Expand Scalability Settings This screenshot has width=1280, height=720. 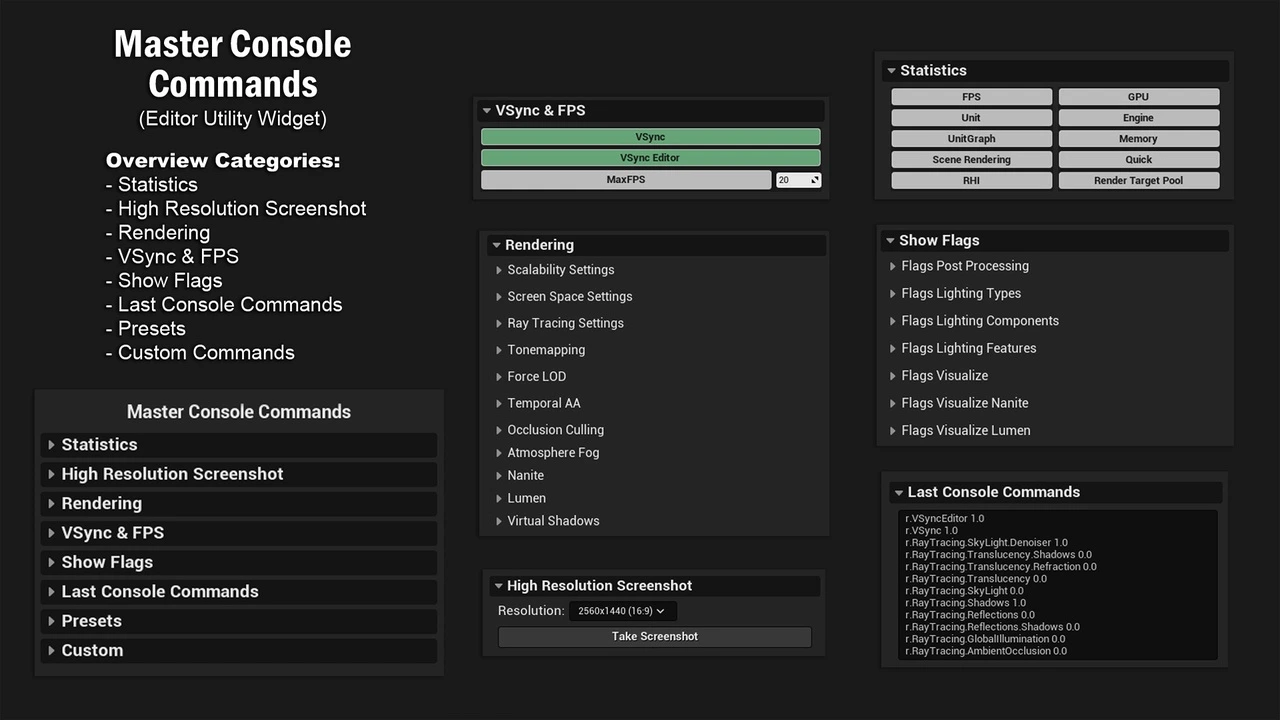pos(560,270)
